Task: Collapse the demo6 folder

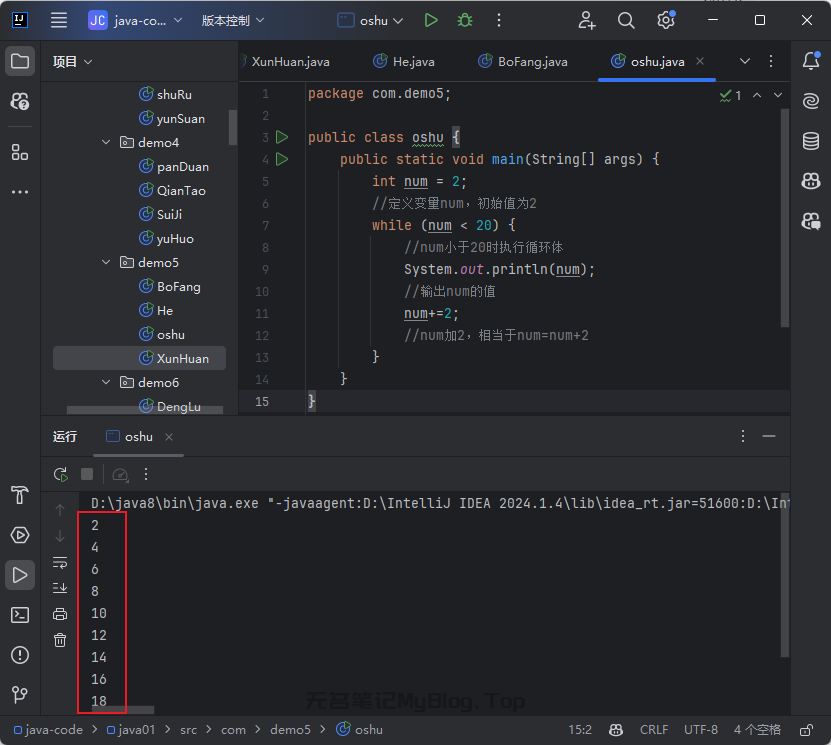Action: [106, 383]
